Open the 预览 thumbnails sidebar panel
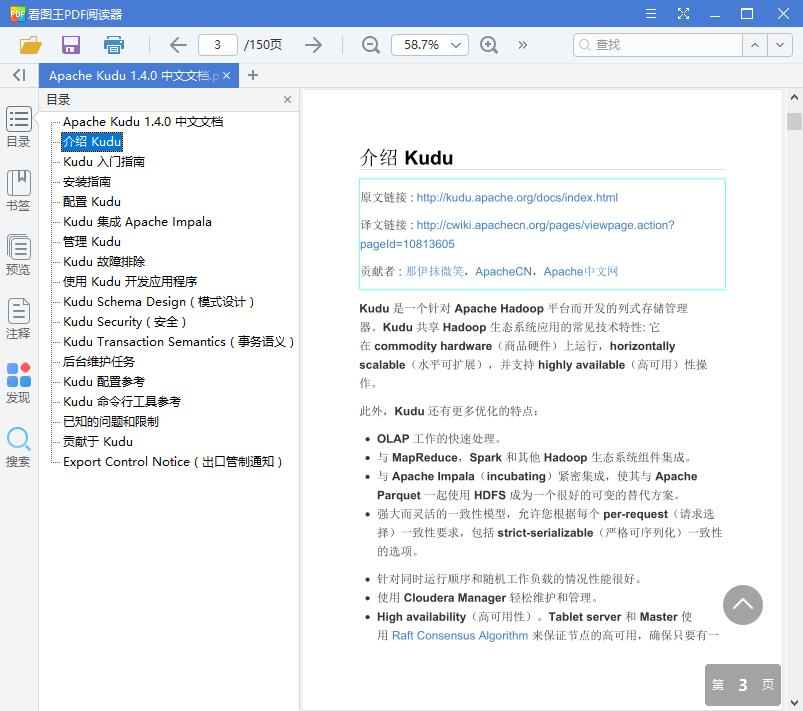This screenshot has height=711, width=803. click(x=18, y=255)
